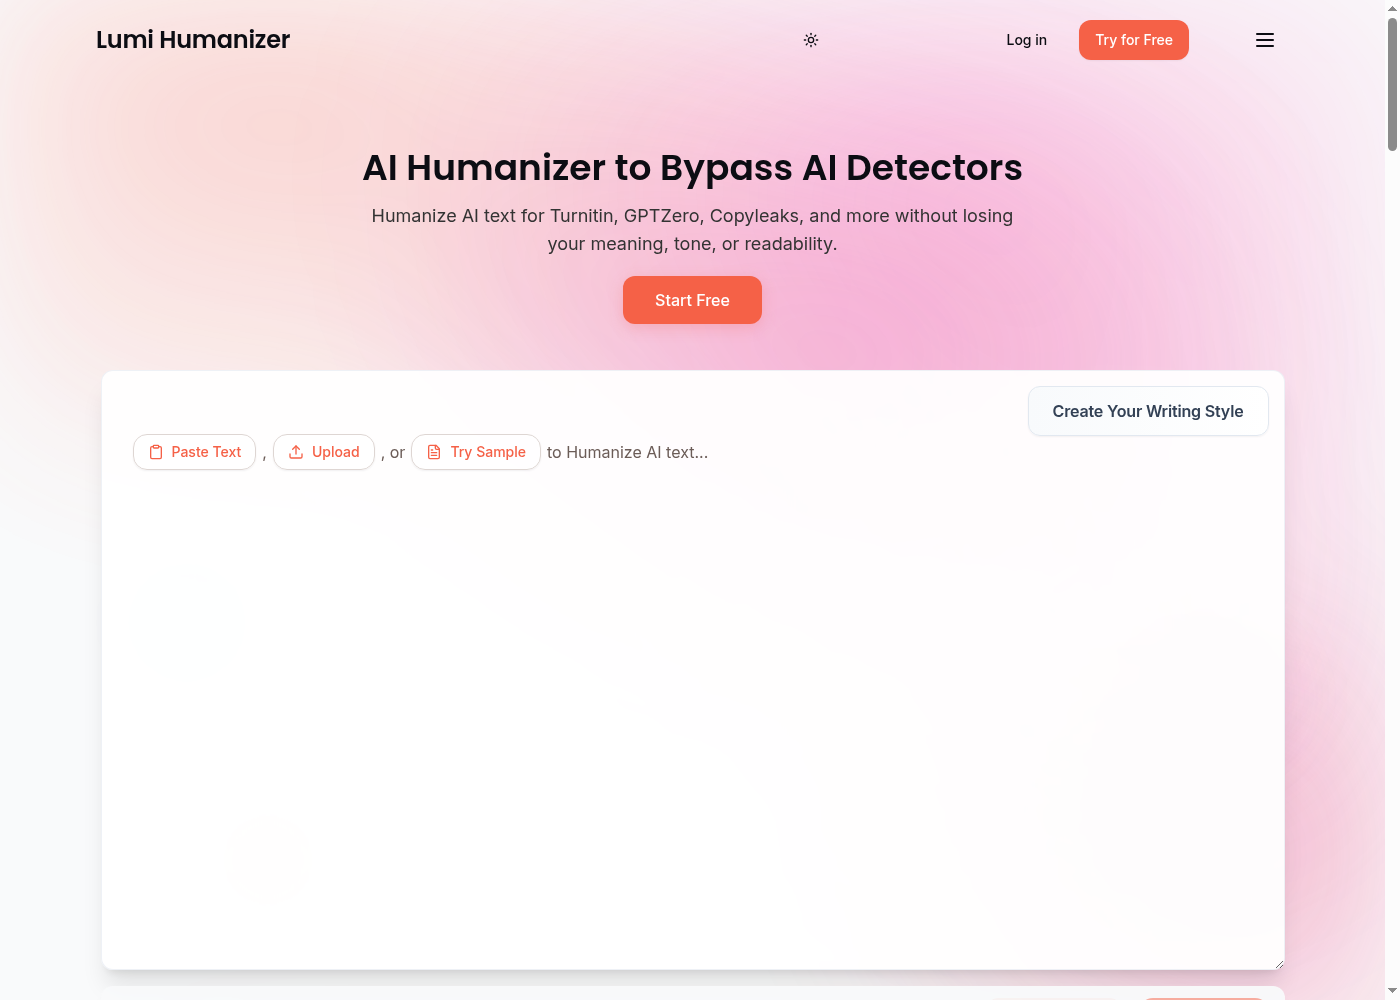The width and height of the screenshot is (1400, 1000).
Task: Click the scrollbar up arrow
Action: click(x=1392, y=8)
